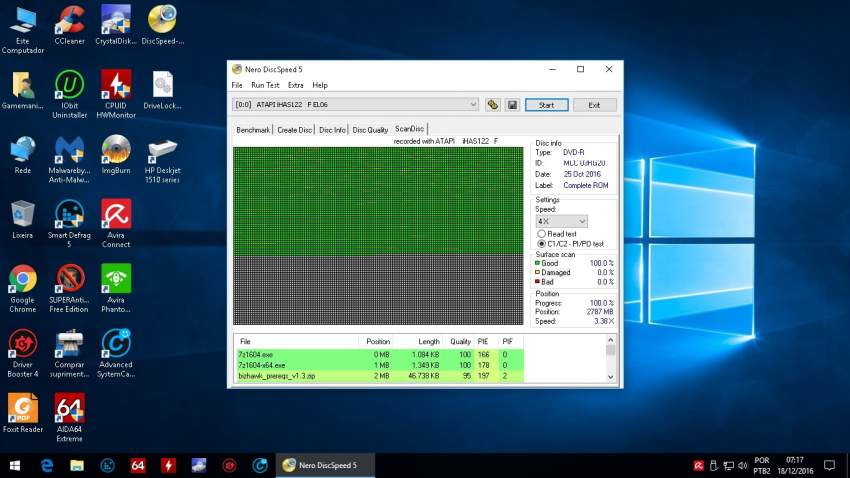This screenshot has width=850, height=478.
Task: Open the 4X speed dropdown
Action: [x=562, y=221]
